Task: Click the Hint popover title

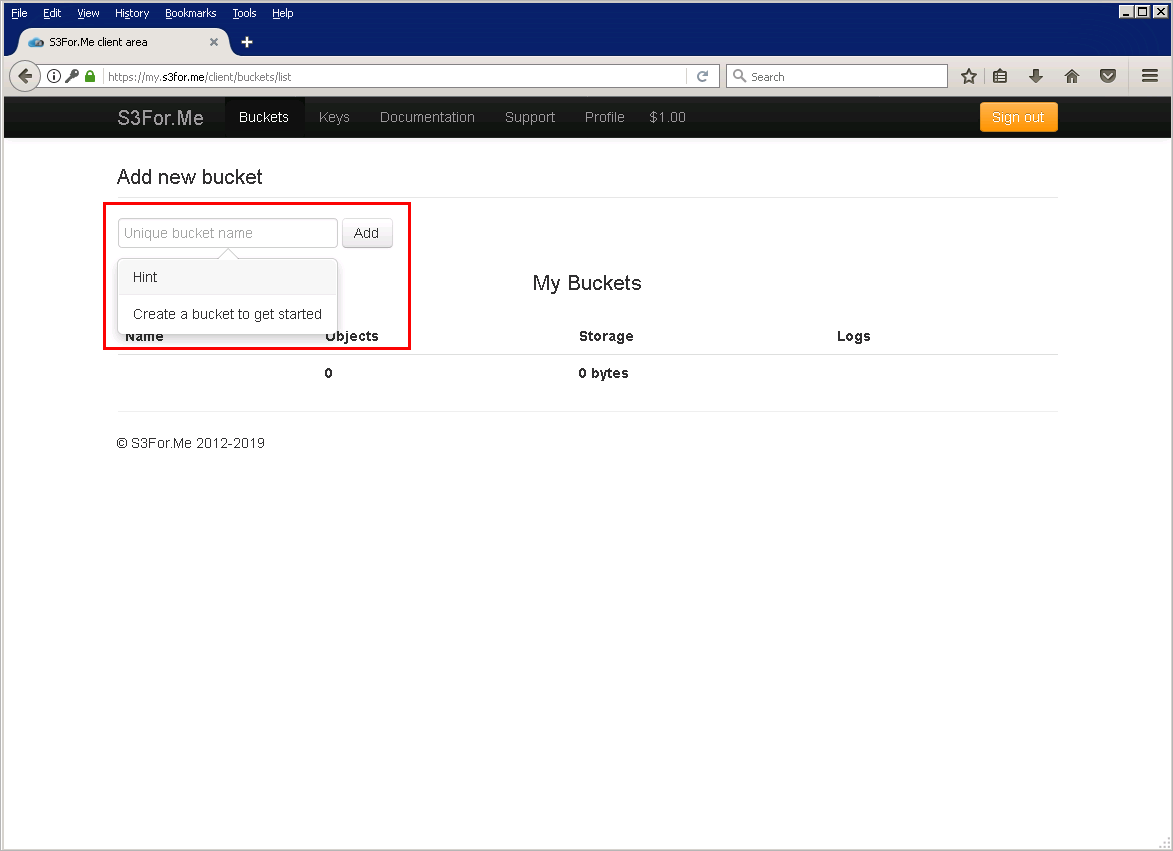Action: pyautogui.click(x=145, y=277)
